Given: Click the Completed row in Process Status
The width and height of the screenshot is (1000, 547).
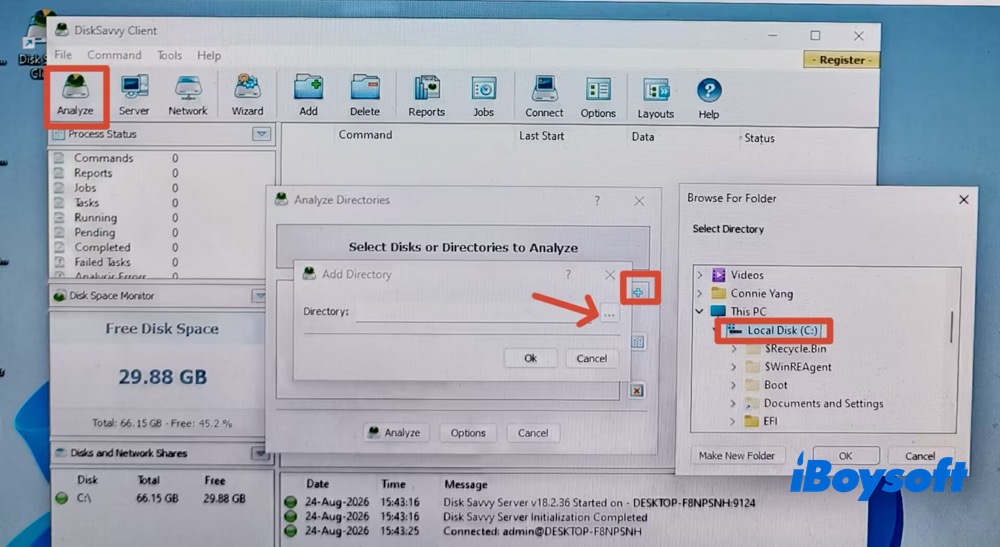Looking at the screenshot, I should (x=117, y=247).
